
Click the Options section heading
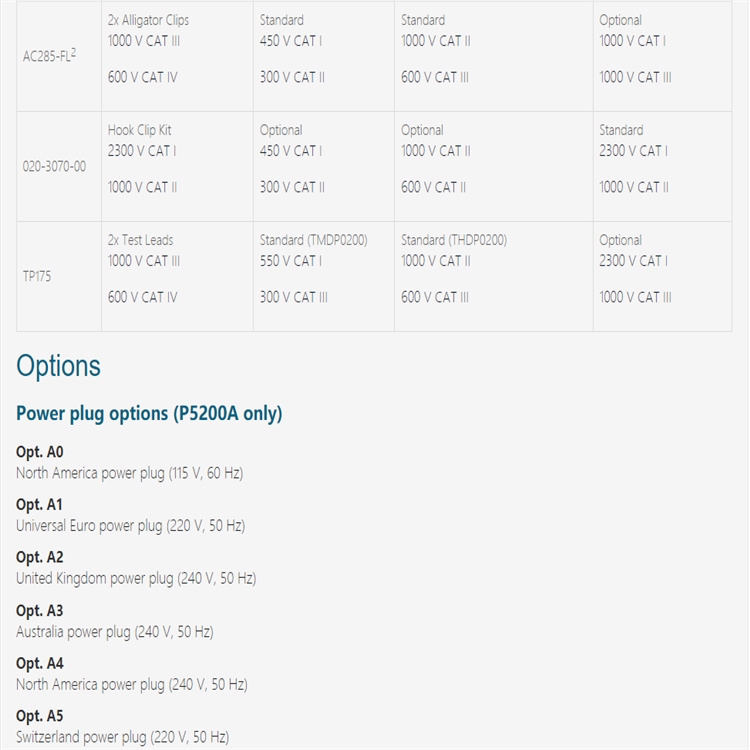pyautogui.click(x=59, y=366)
